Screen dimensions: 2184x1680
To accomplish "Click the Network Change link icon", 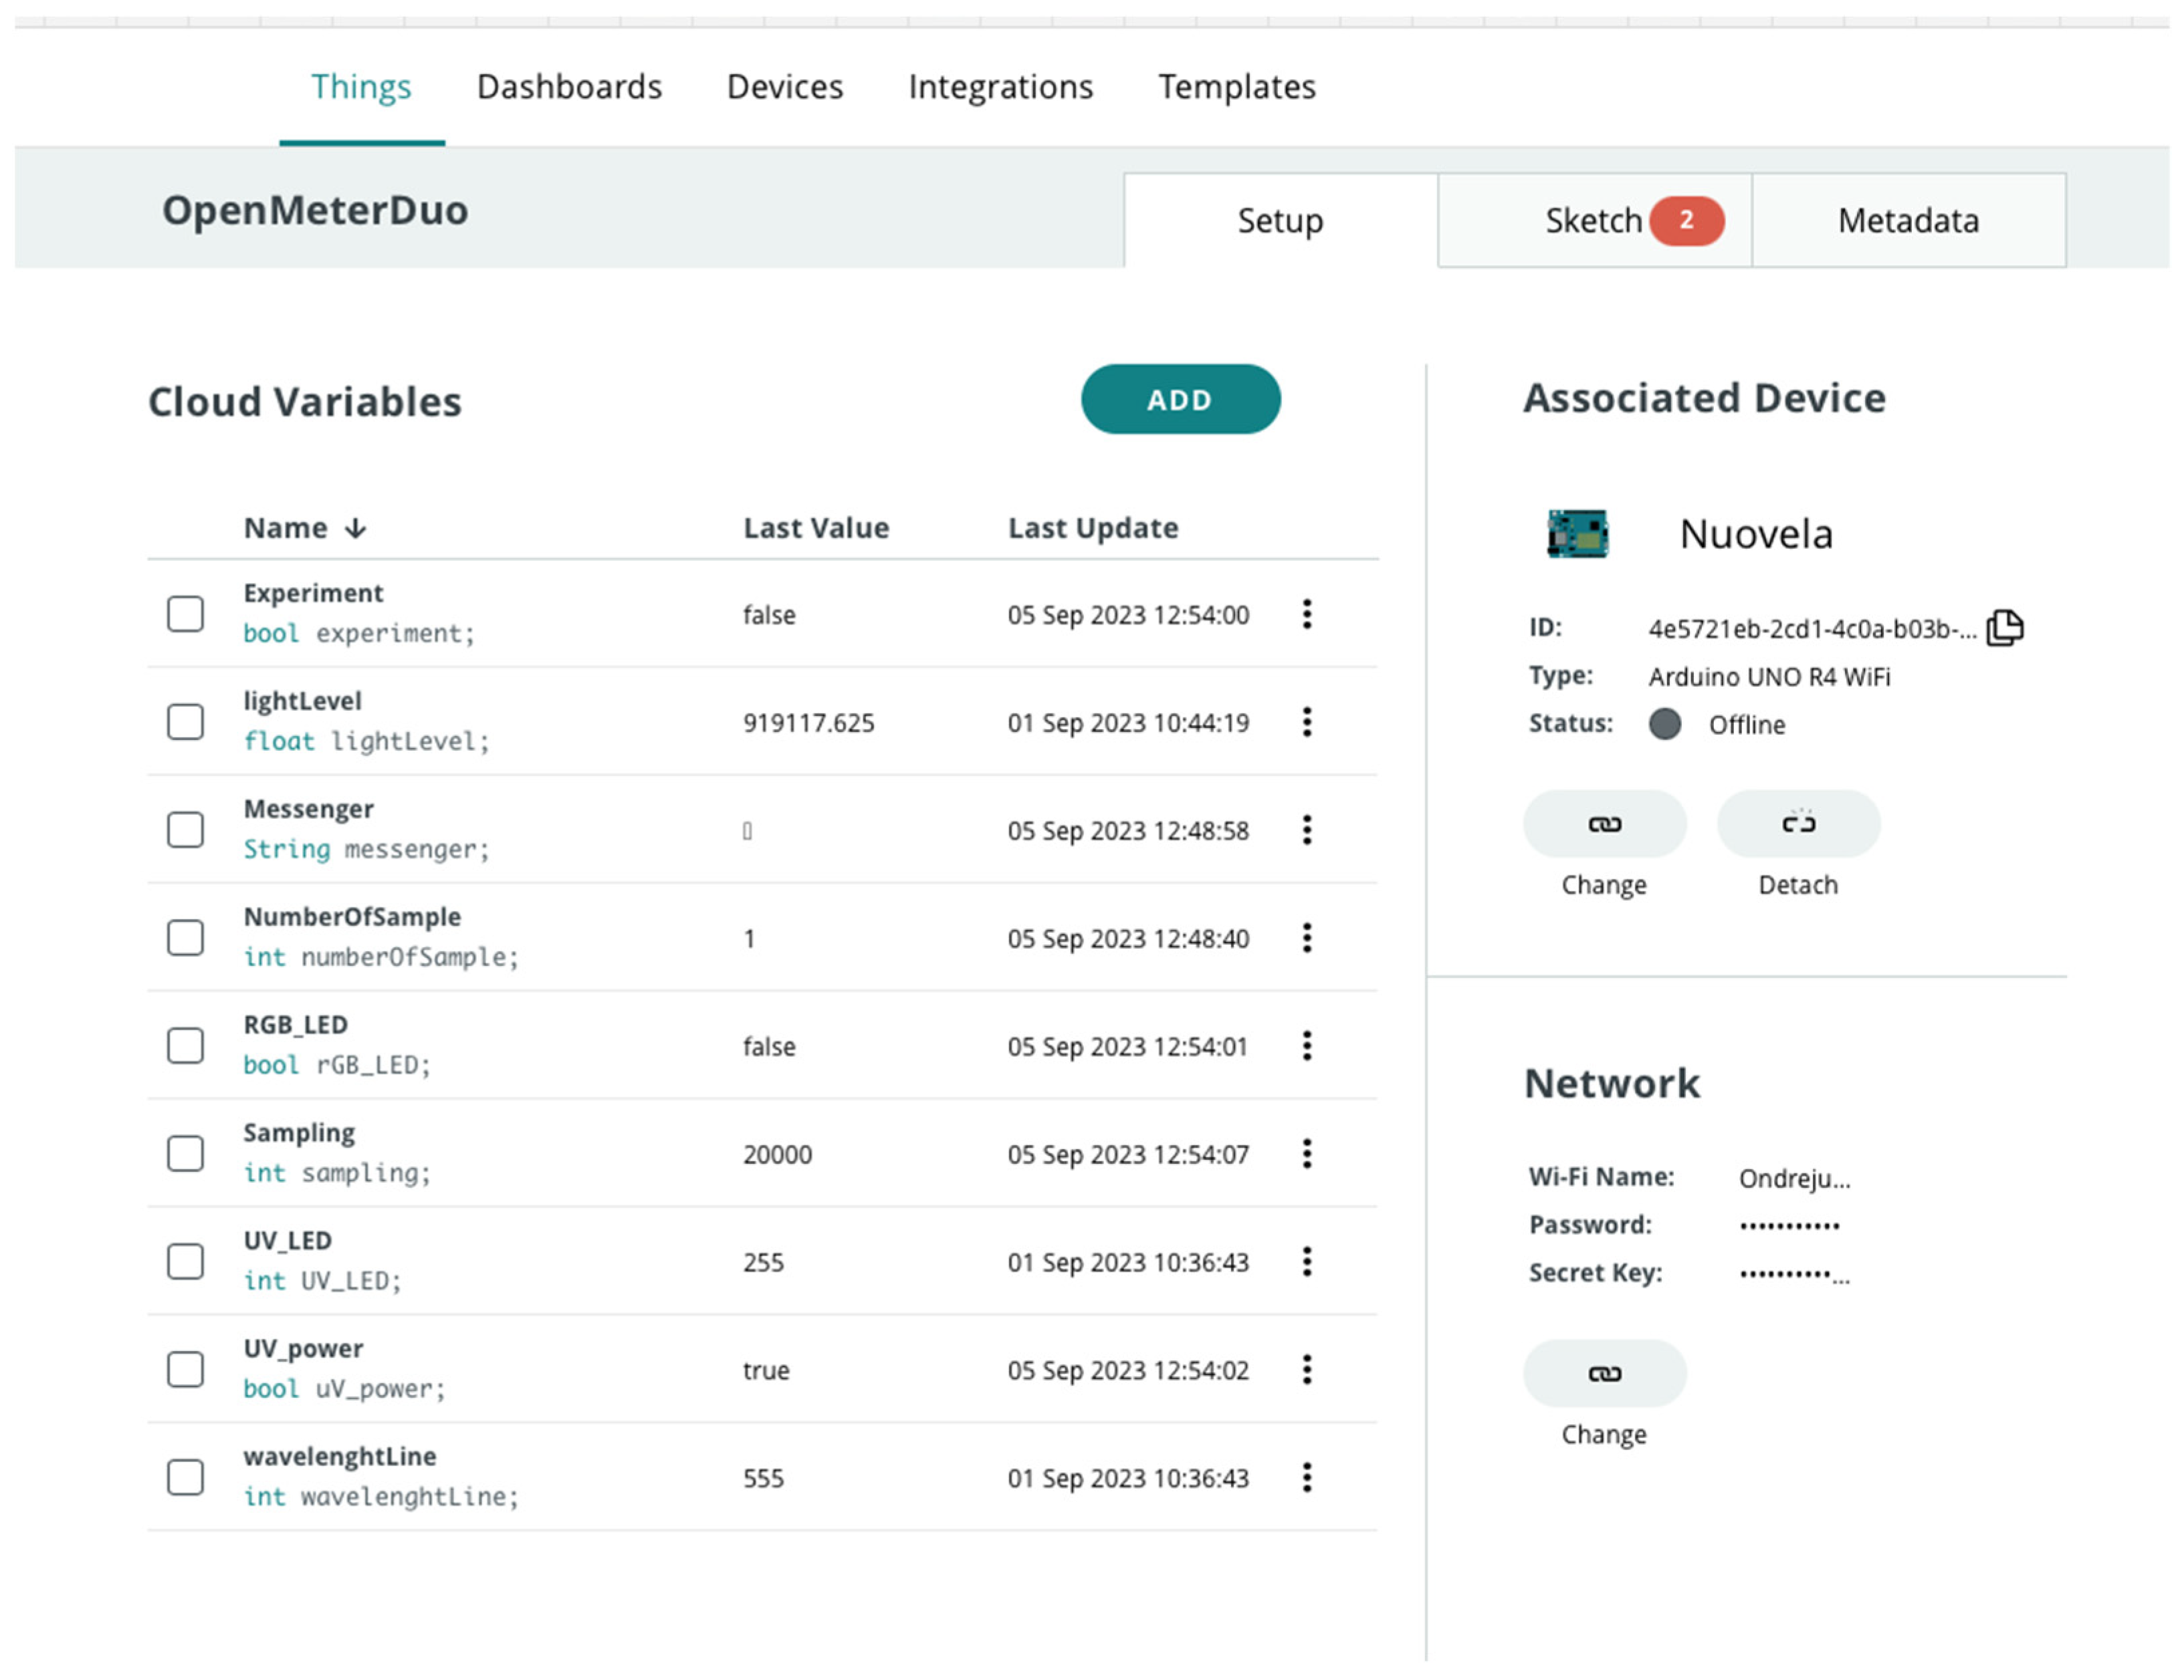I will click(x=1603, y=1373).
